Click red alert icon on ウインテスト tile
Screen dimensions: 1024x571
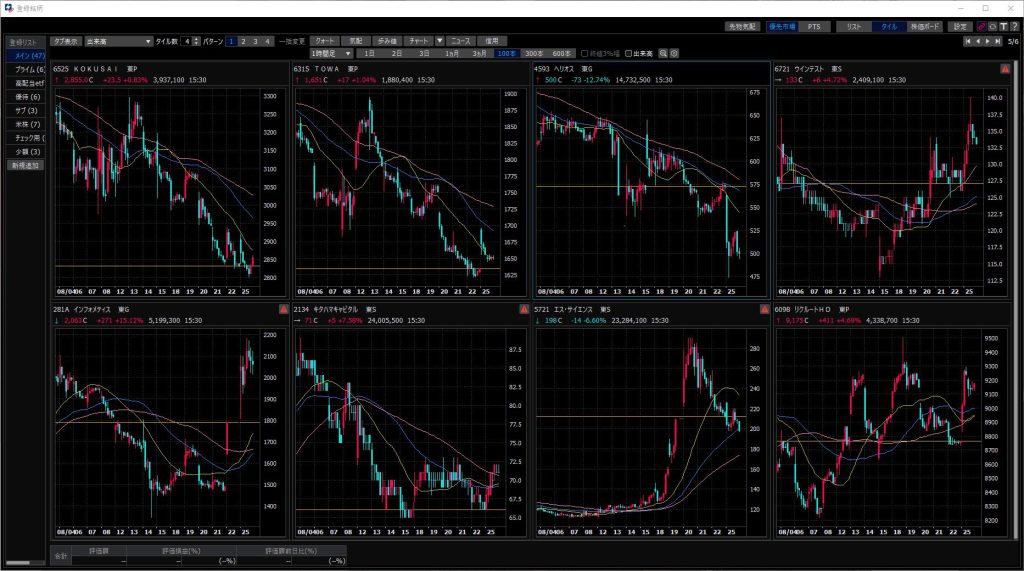point(1005,68)
